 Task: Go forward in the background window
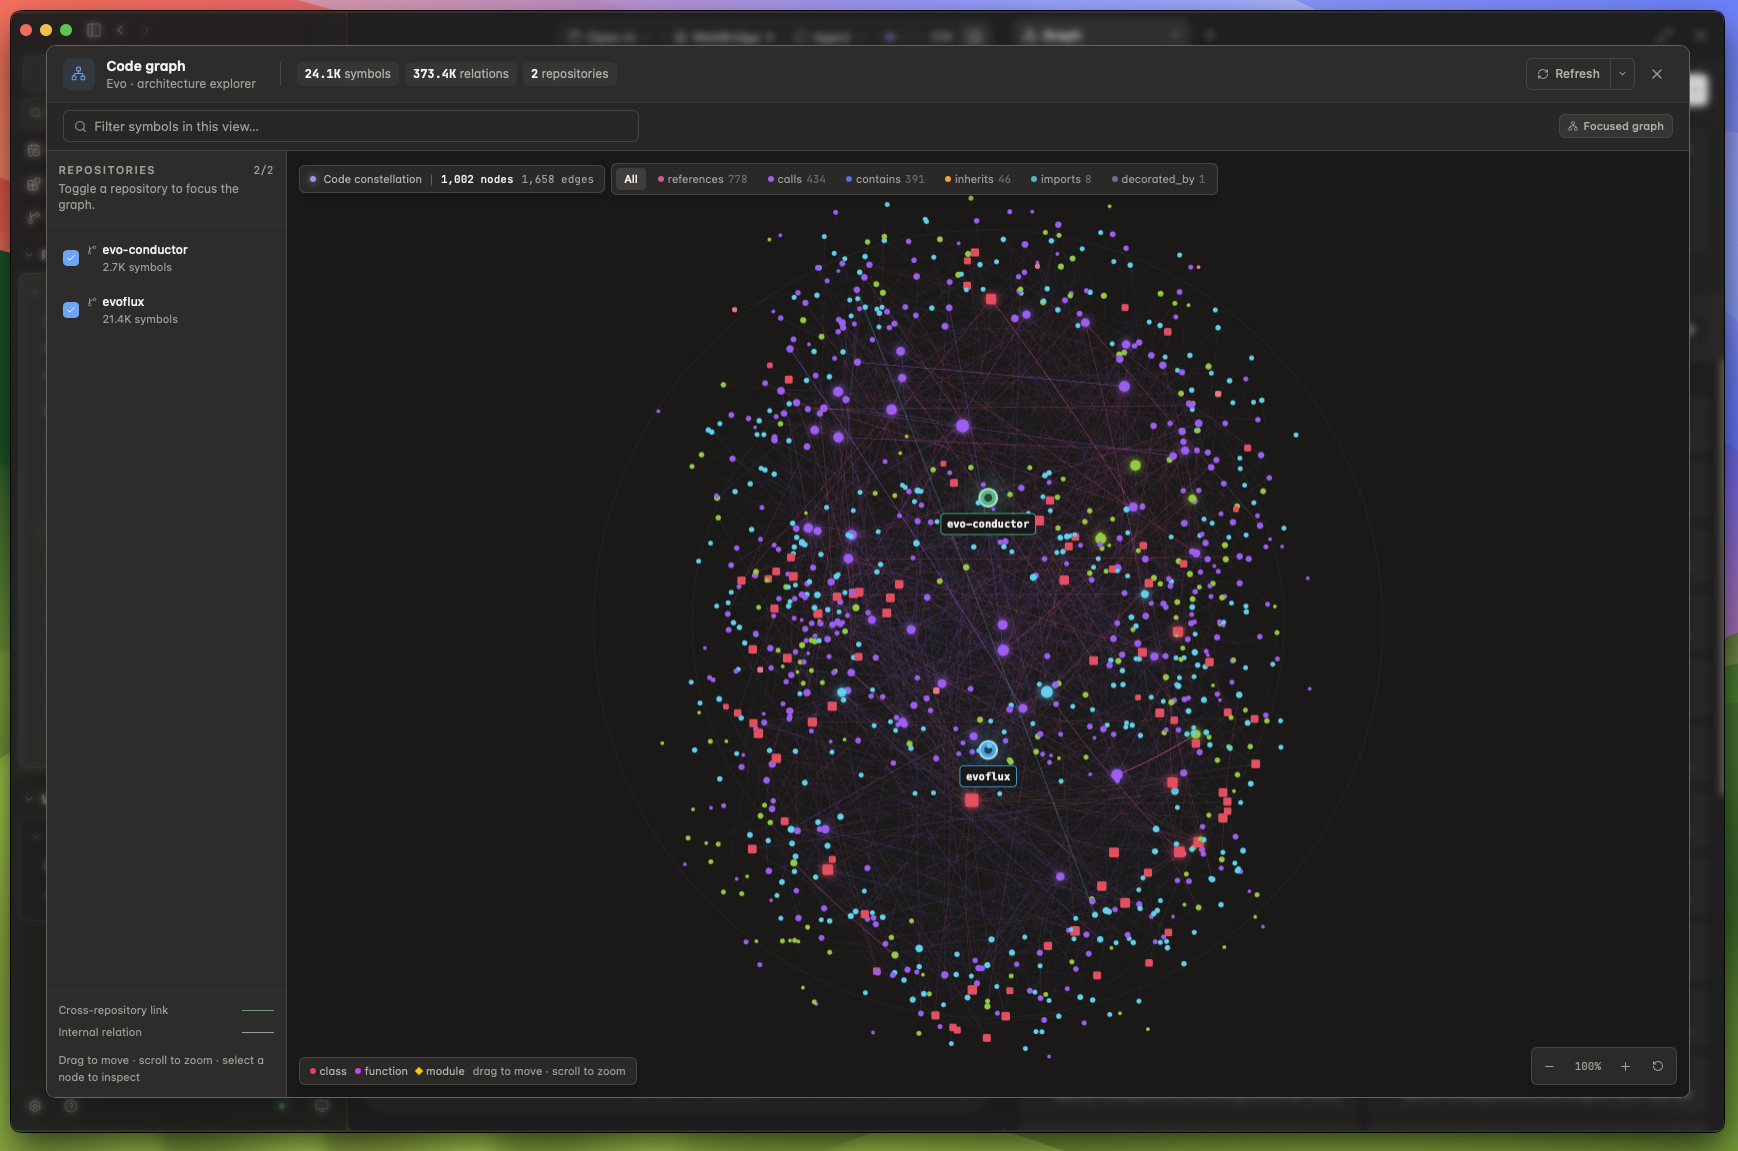(146, 30)
